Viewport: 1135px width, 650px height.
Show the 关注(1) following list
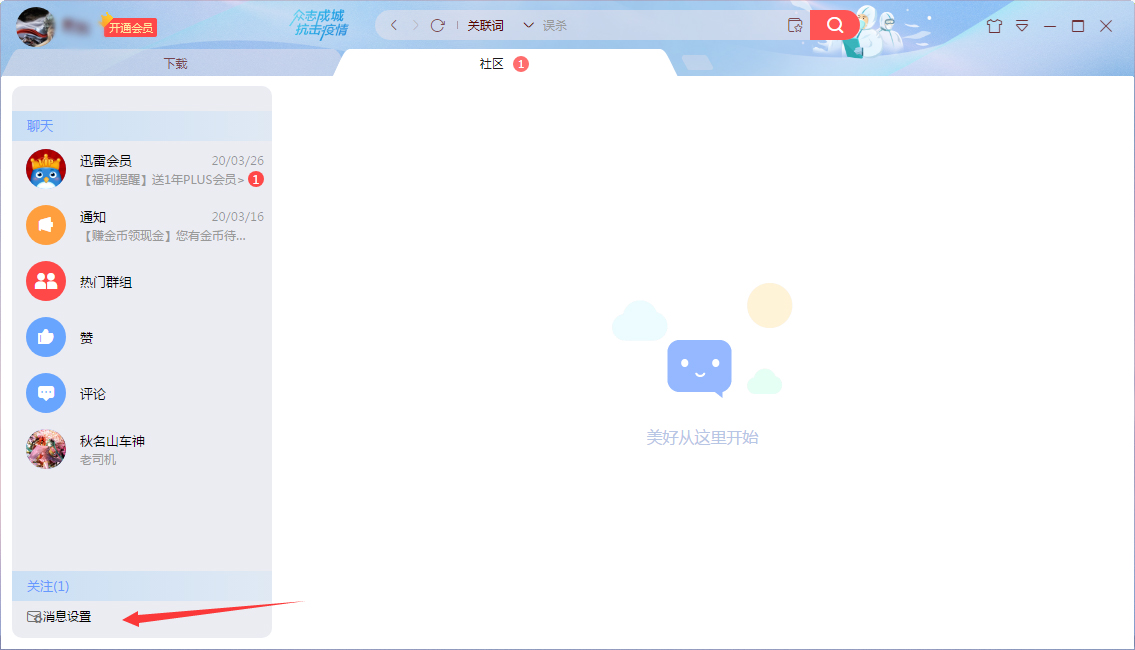click(x=47, y=586)
